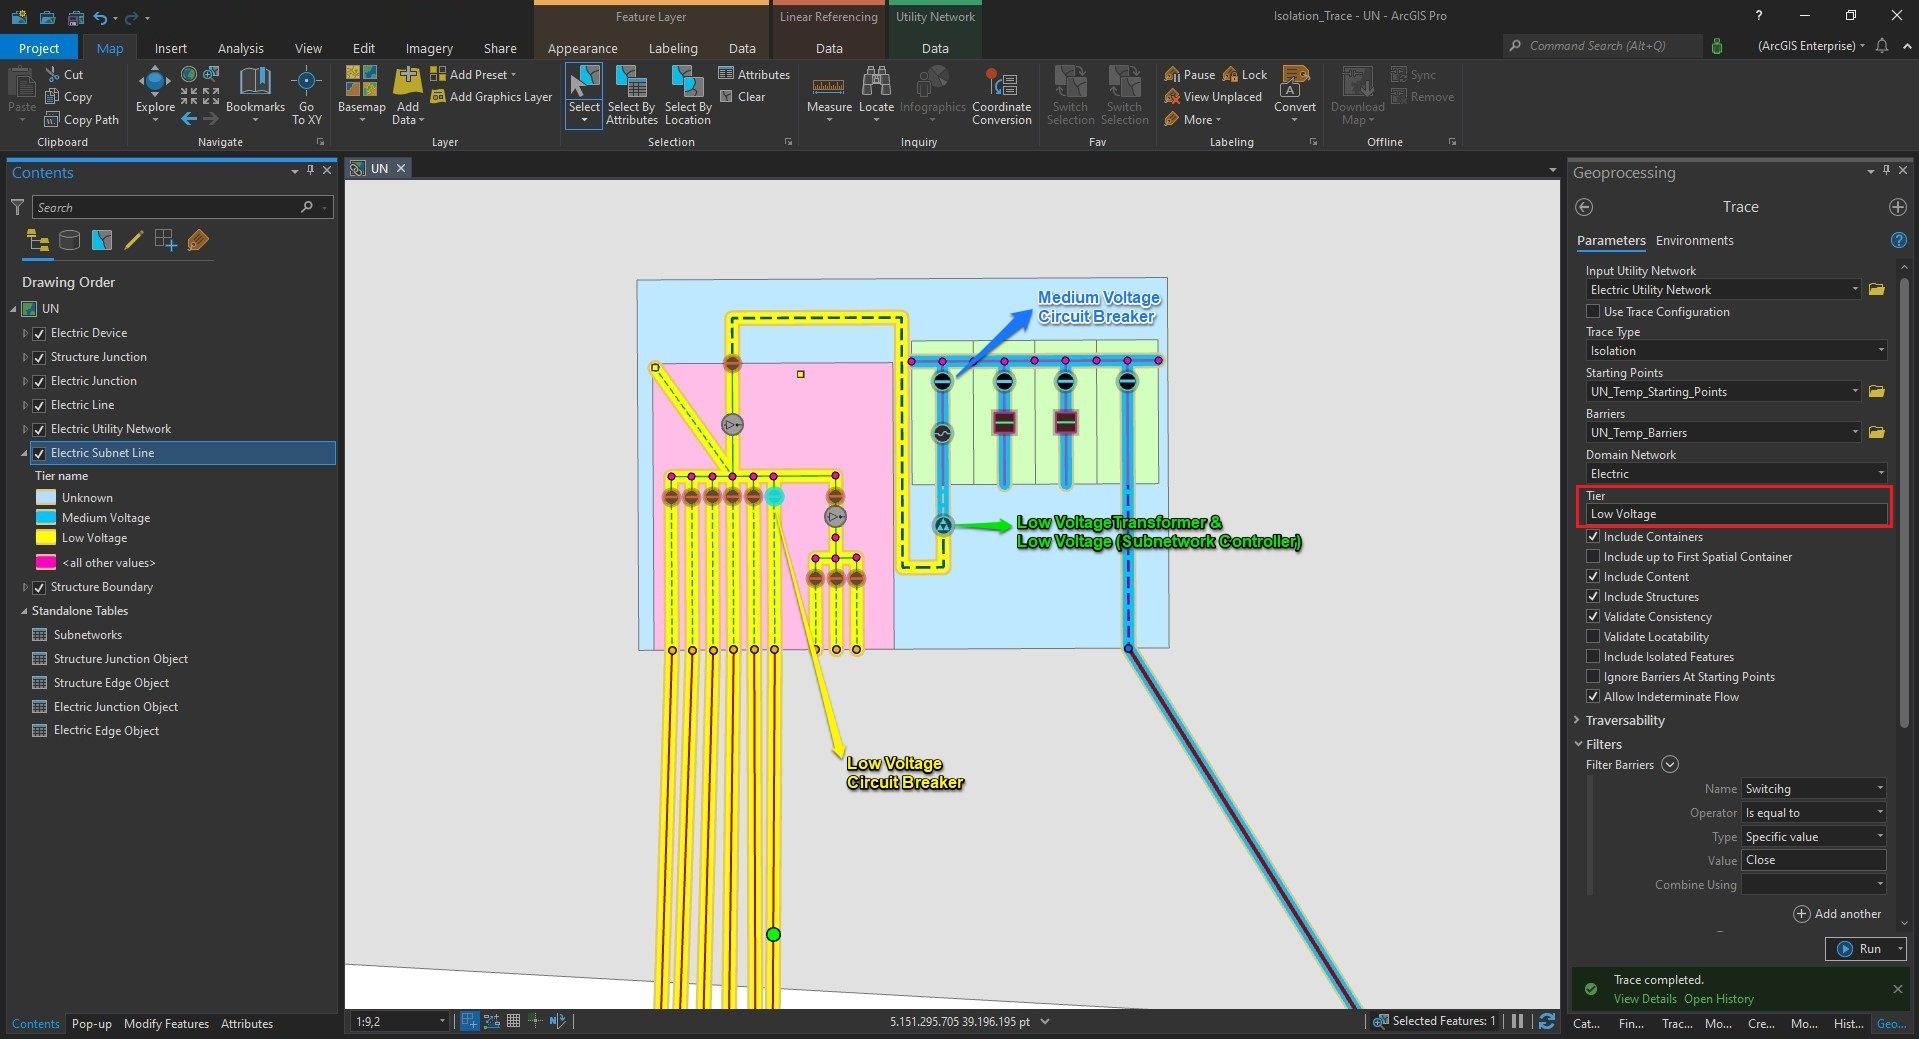Show List By Snapping view

tap(165, 240)
